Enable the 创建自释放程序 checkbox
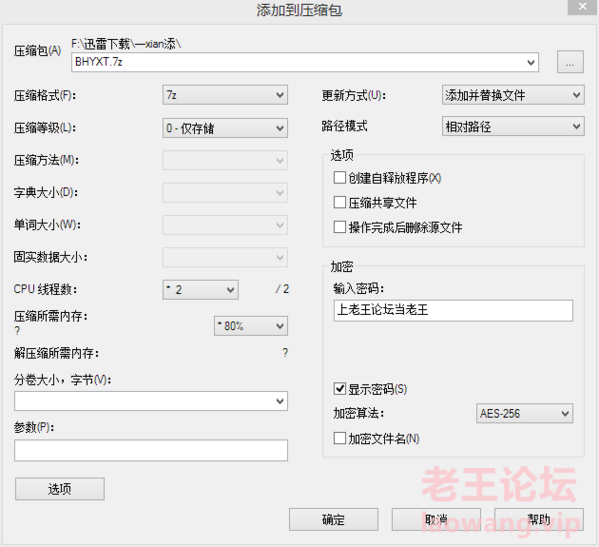The height and width of the screenshot is (547, 599). (340, 178)
